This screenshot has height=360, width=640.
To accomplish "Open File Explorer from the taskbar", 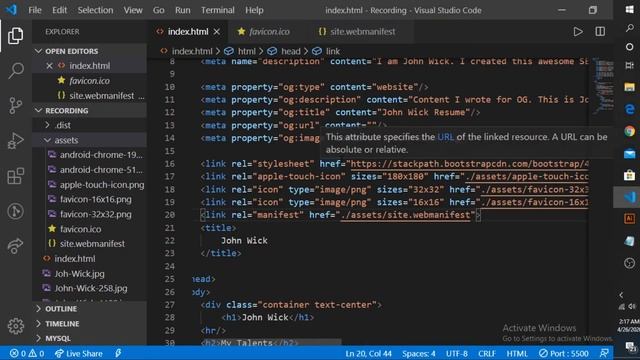I will (x=629, y=87).
